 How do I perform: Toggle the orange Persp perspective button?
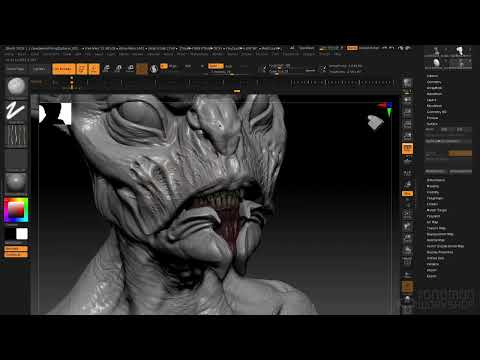[407, 148]
